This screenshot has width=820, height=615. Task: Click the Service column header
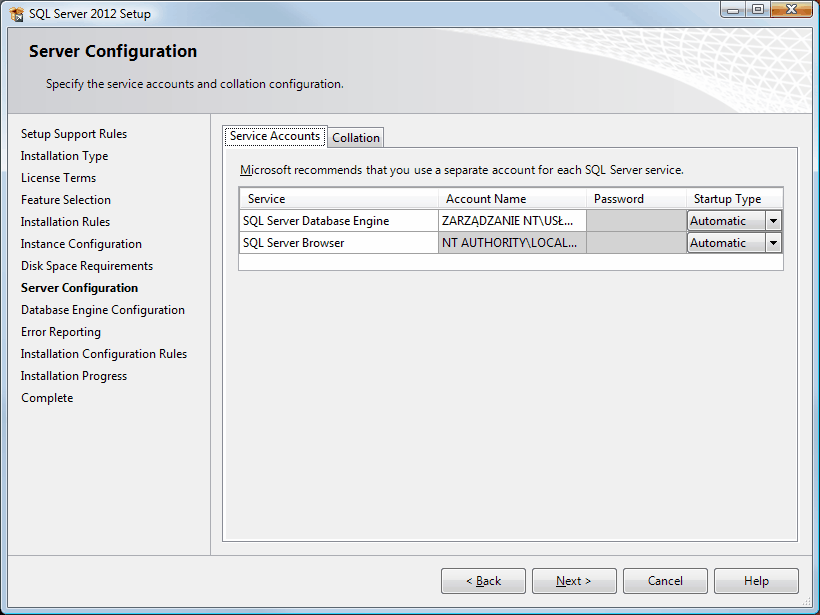(338, 199)
